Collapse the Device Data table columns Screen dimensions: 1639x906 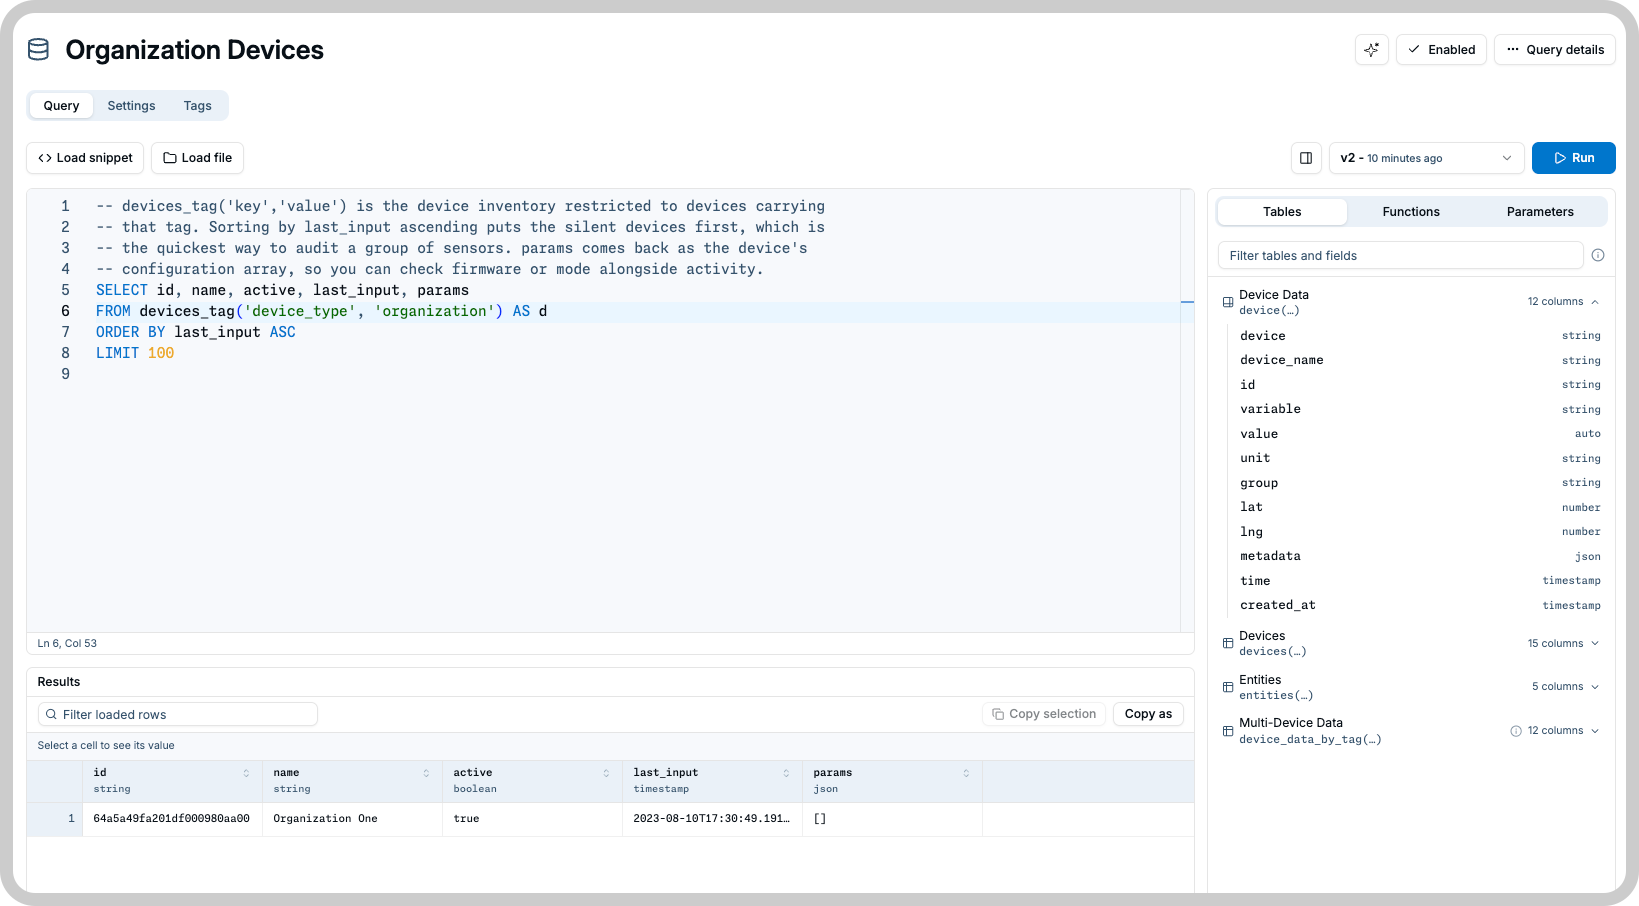(x=1595, y=302)
